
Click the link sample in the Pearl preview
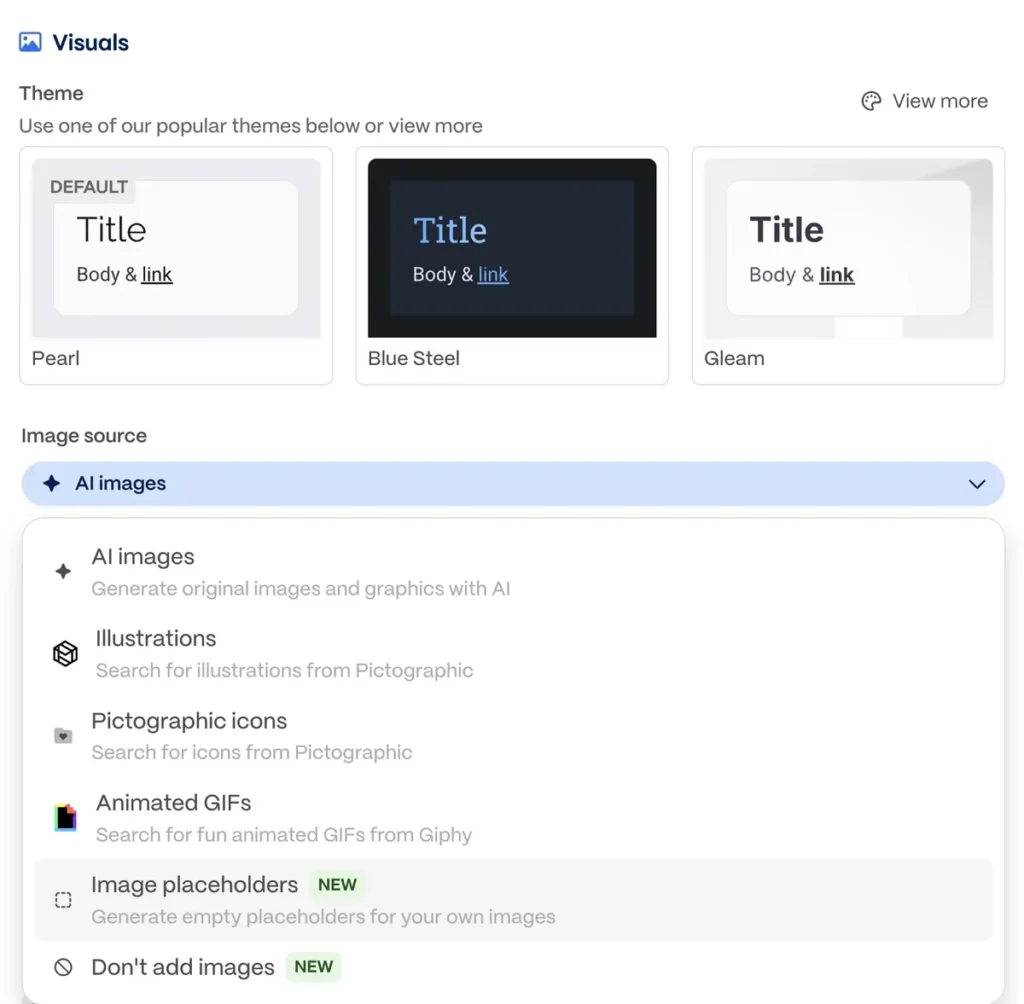coord(157,274)
